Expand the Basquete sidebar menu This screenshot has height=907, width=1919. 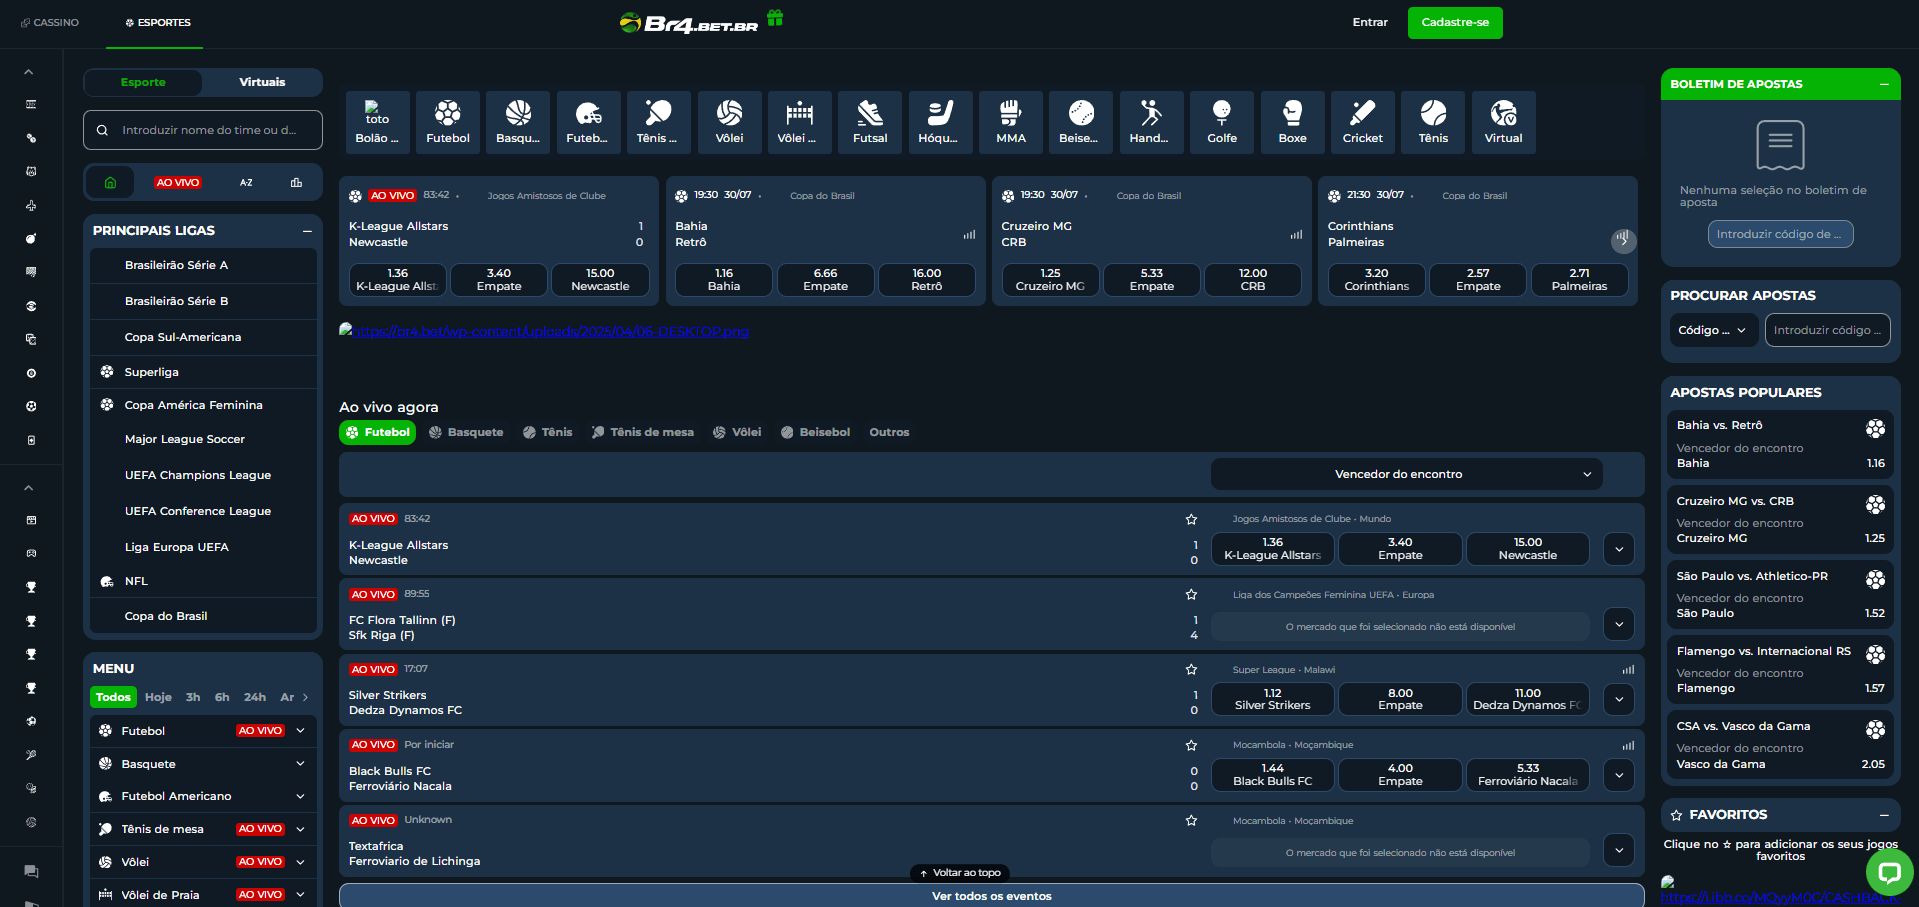click(200, 763)
